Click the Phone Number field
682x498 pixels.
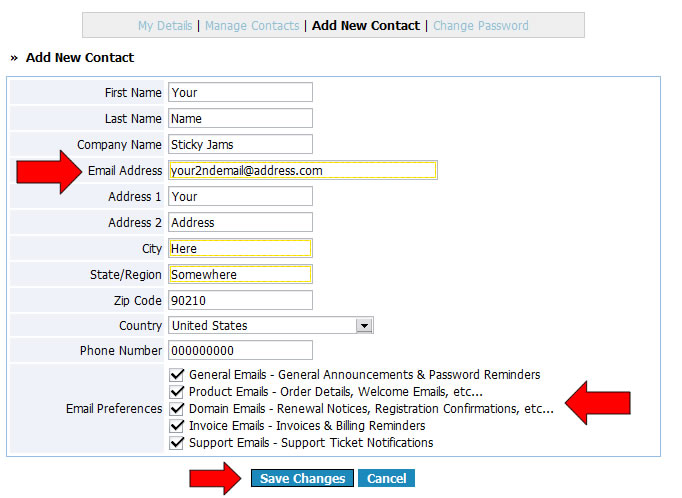(240, 351)
